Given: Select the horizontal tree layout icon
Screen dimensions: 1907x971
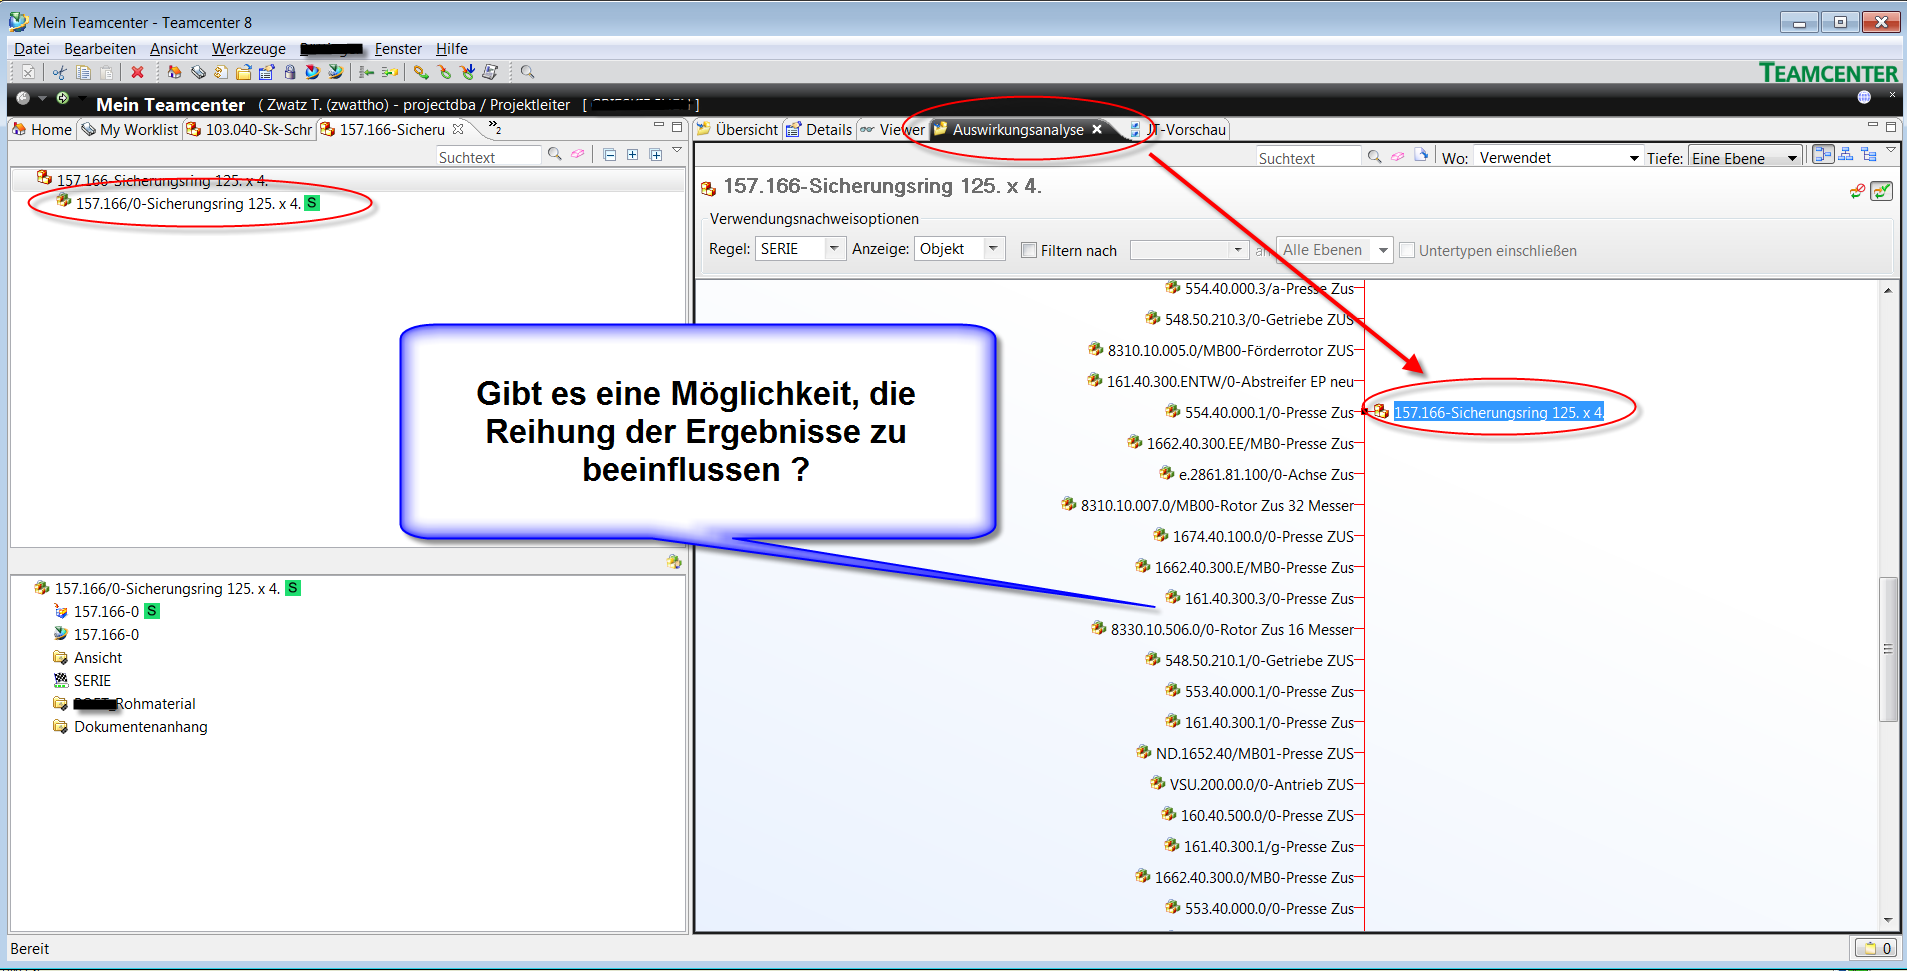Looking at the screenshot, I should click(1823, 154).
